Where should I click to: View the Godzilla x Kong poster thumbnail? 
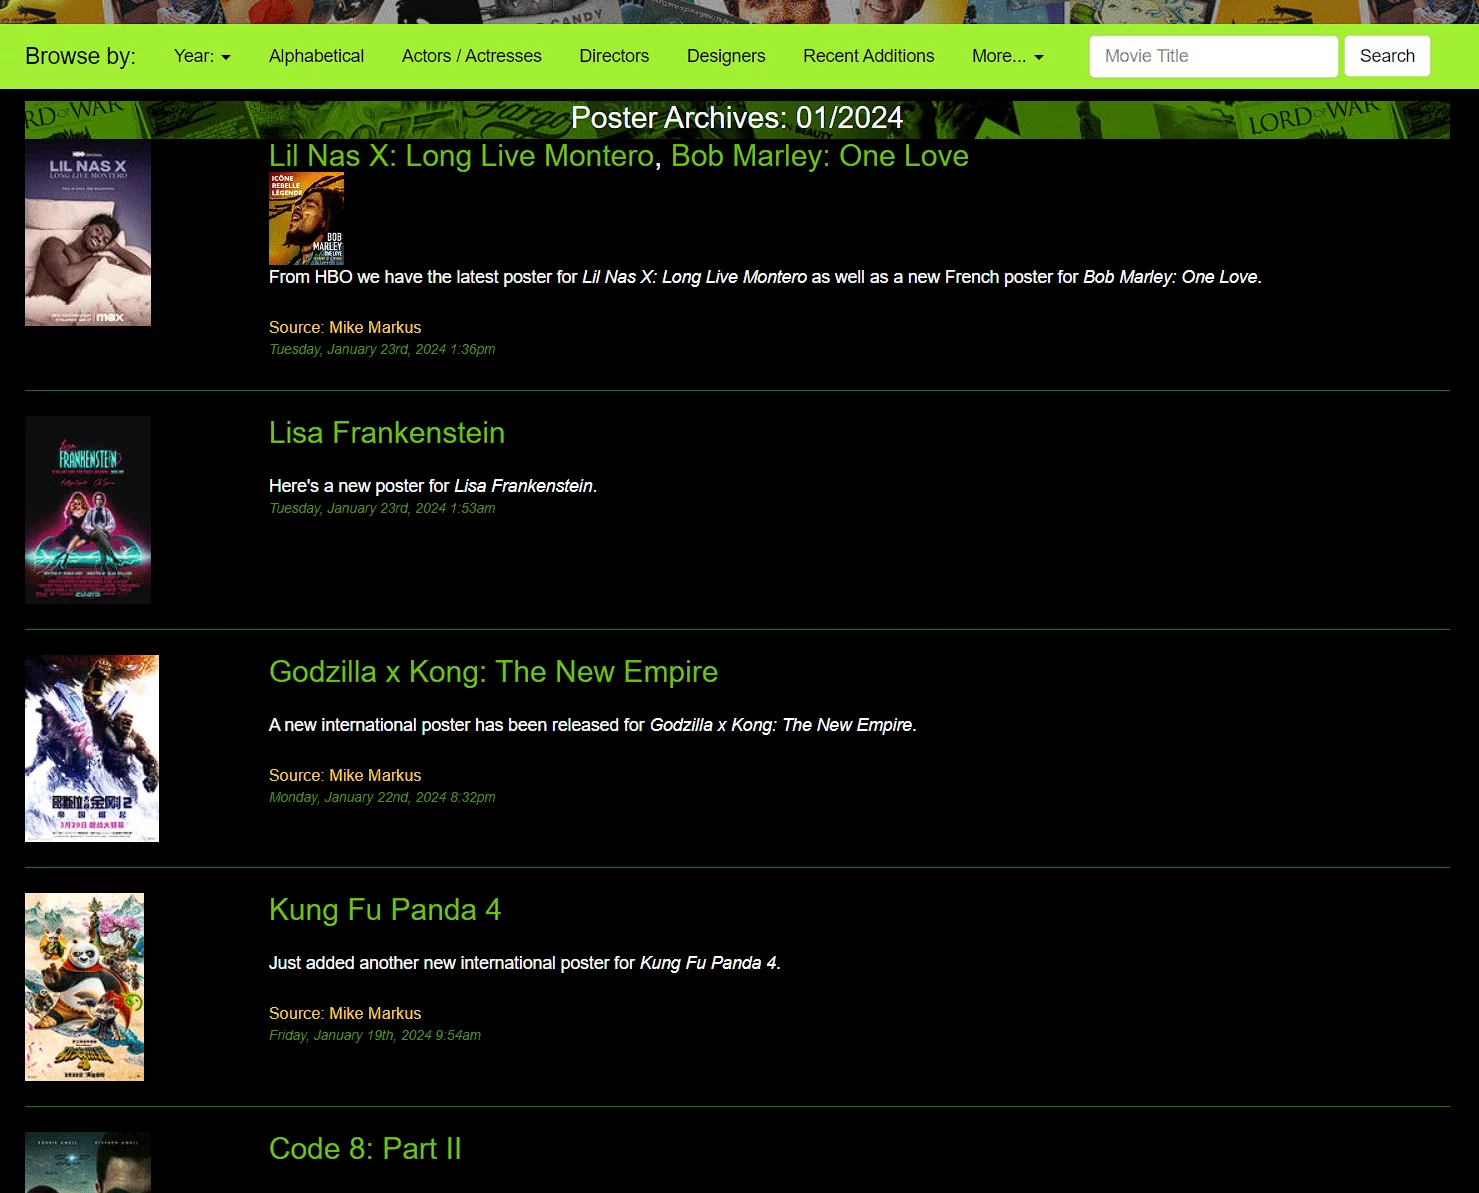point(92,748)
